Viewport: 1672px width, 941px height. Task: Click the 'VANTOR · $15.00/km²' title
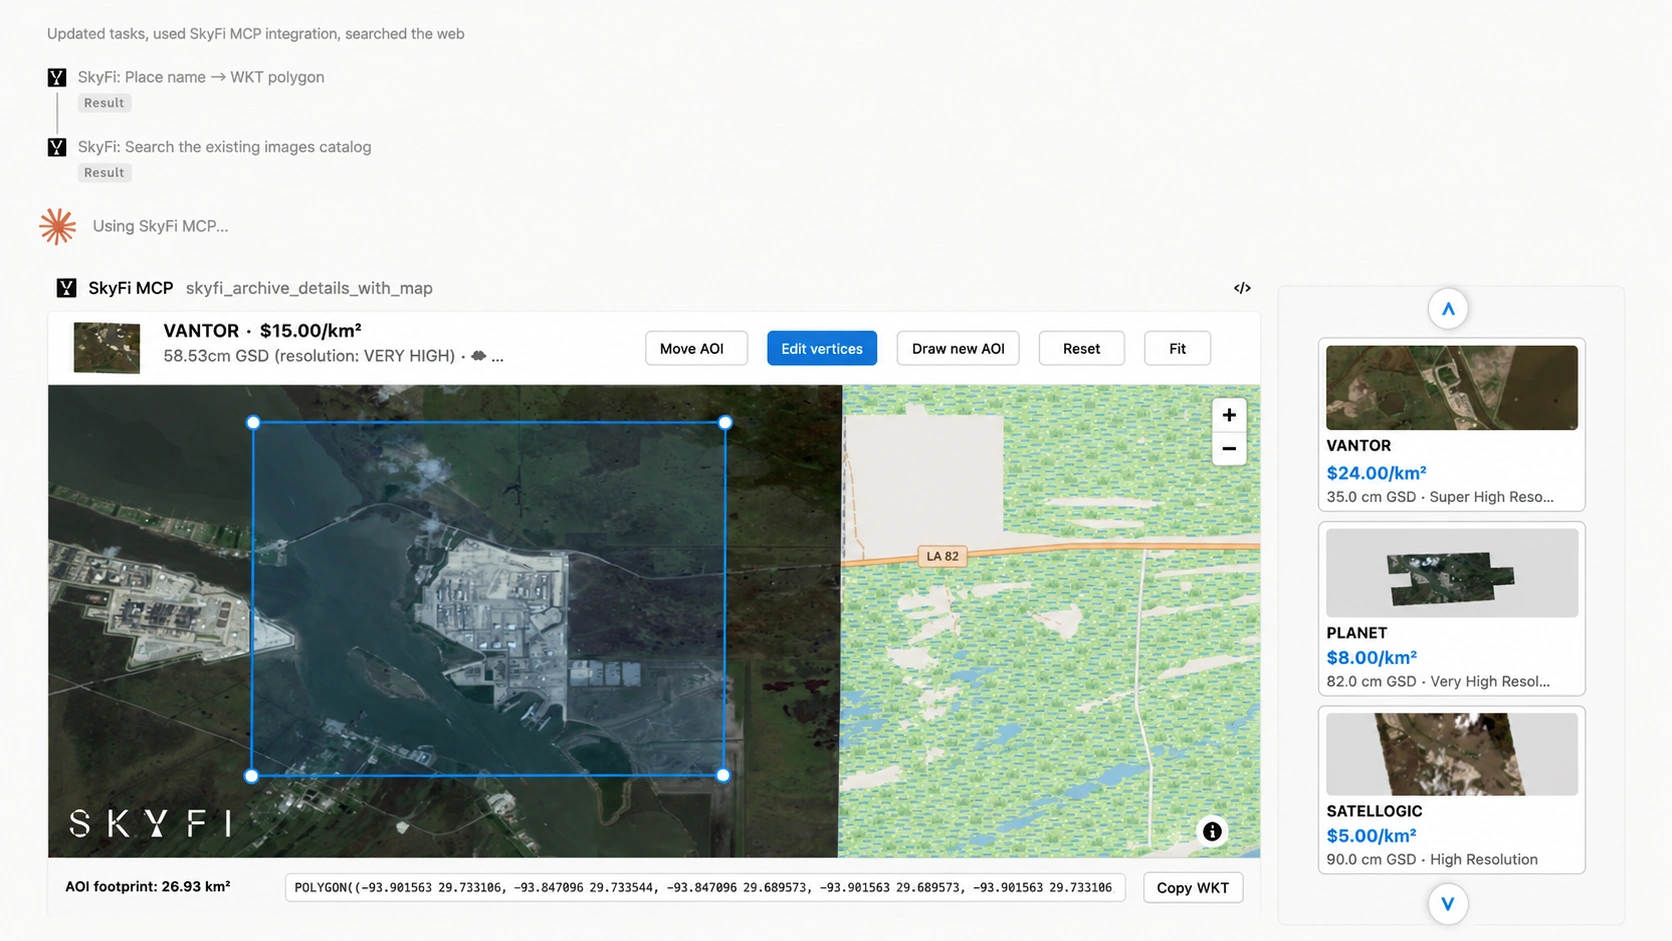click(x=262, y=331)
